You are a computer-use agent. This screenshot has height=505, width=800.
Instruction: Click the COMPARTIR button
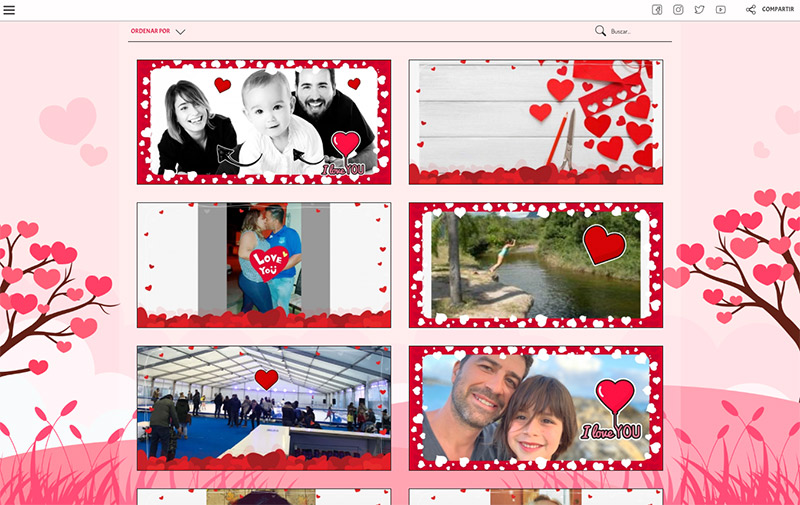tap(778, 9)
